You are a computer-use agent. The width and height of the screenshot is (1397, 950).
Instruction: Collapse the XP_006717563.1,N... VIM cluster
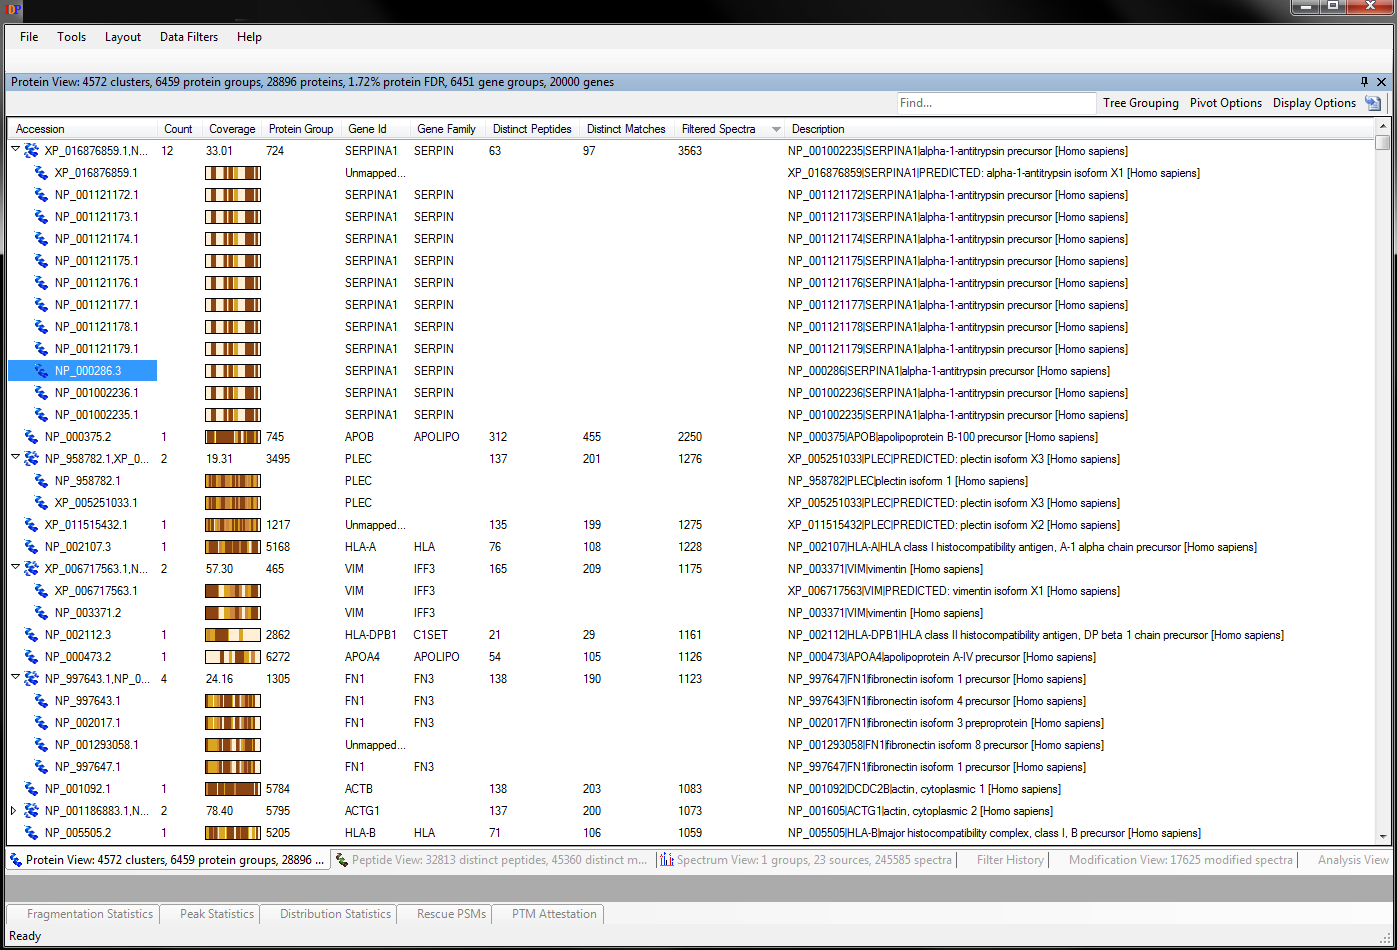[15, 569]
